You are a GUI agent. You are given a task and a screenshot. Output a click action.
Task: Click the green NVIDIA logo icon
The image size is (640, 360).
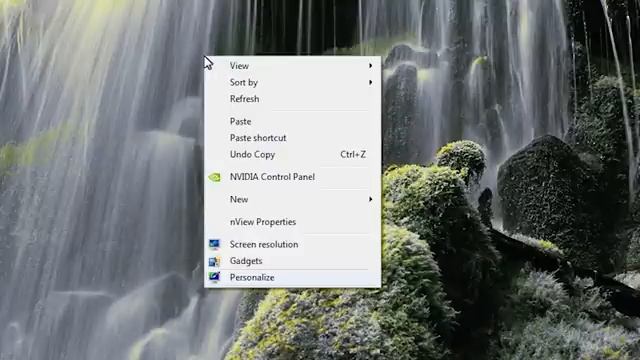(214, 177)
